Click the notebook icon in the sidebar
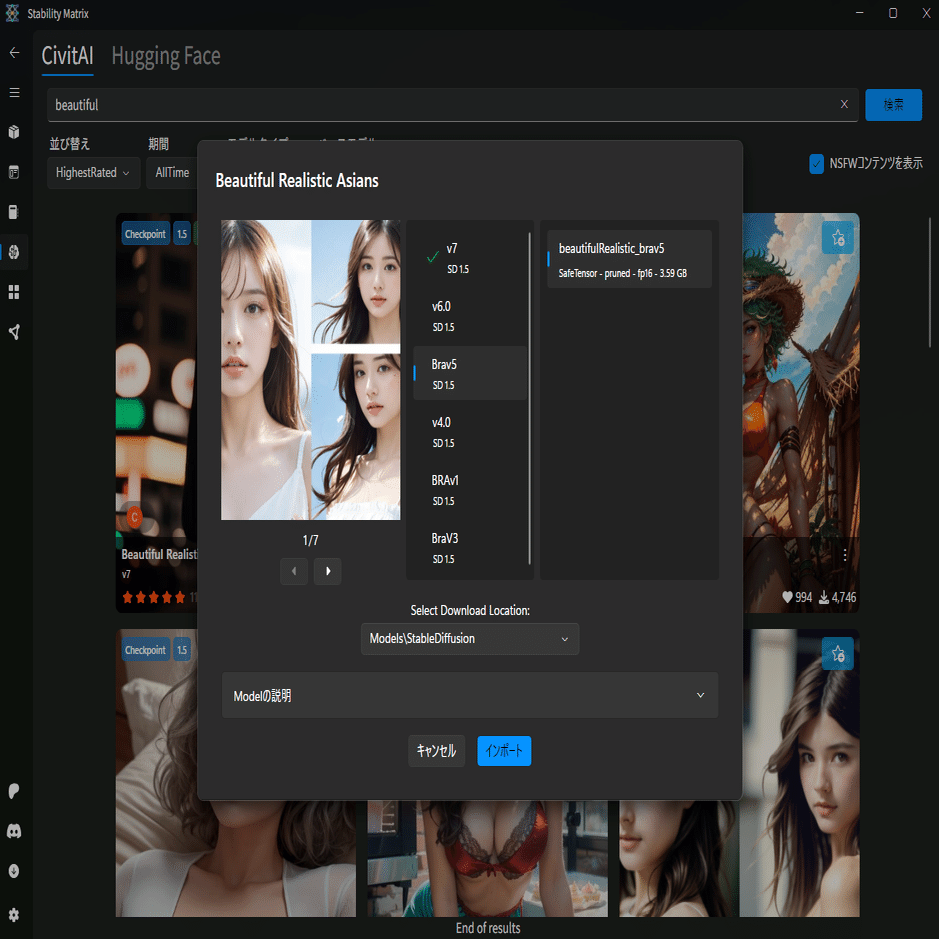Viewport: 939px width, 939px height. click(x=14, y=212)
